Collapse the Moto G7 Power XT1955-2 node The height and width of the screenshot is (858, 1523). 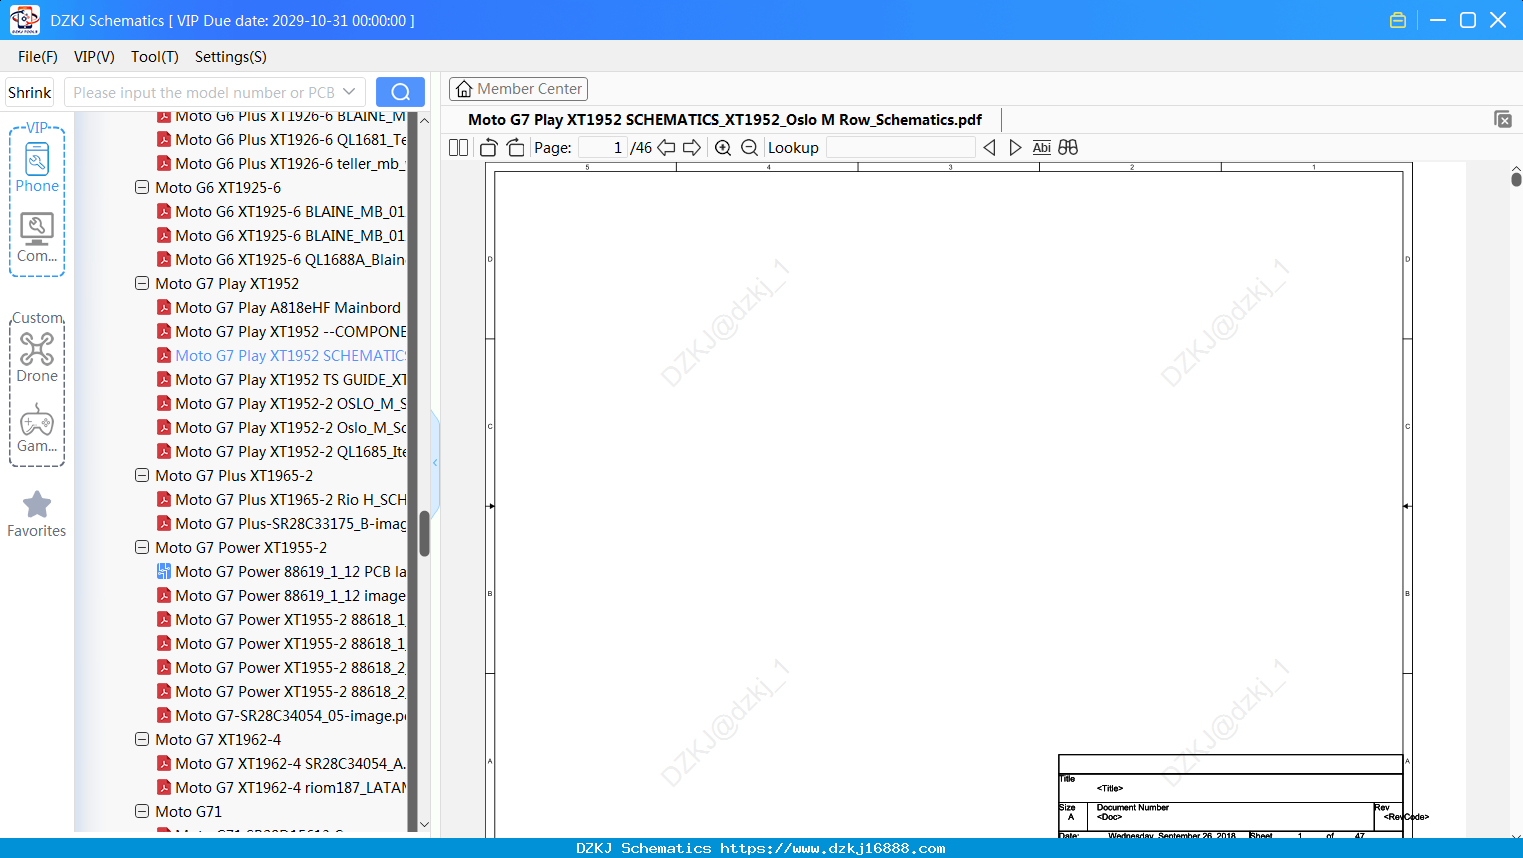pos(142,547)
